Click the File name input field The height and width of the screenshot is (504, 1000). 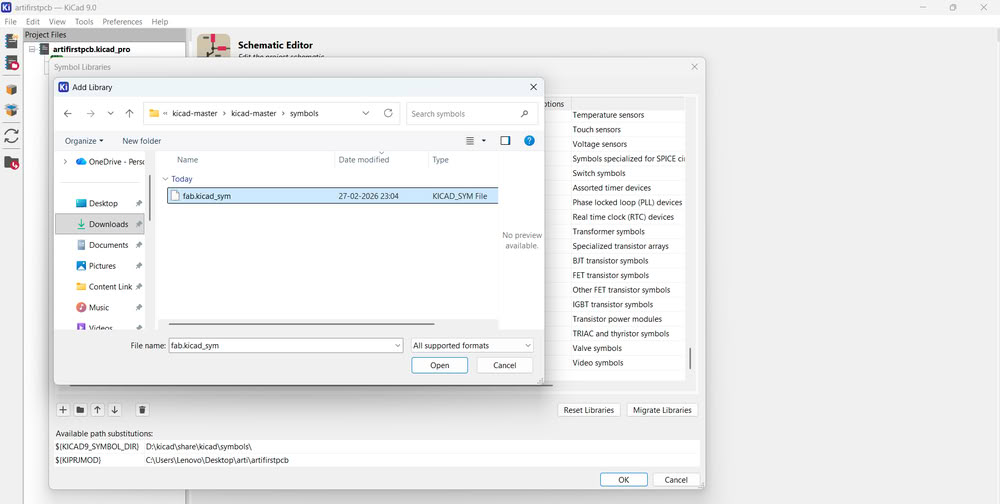(286, 345)
